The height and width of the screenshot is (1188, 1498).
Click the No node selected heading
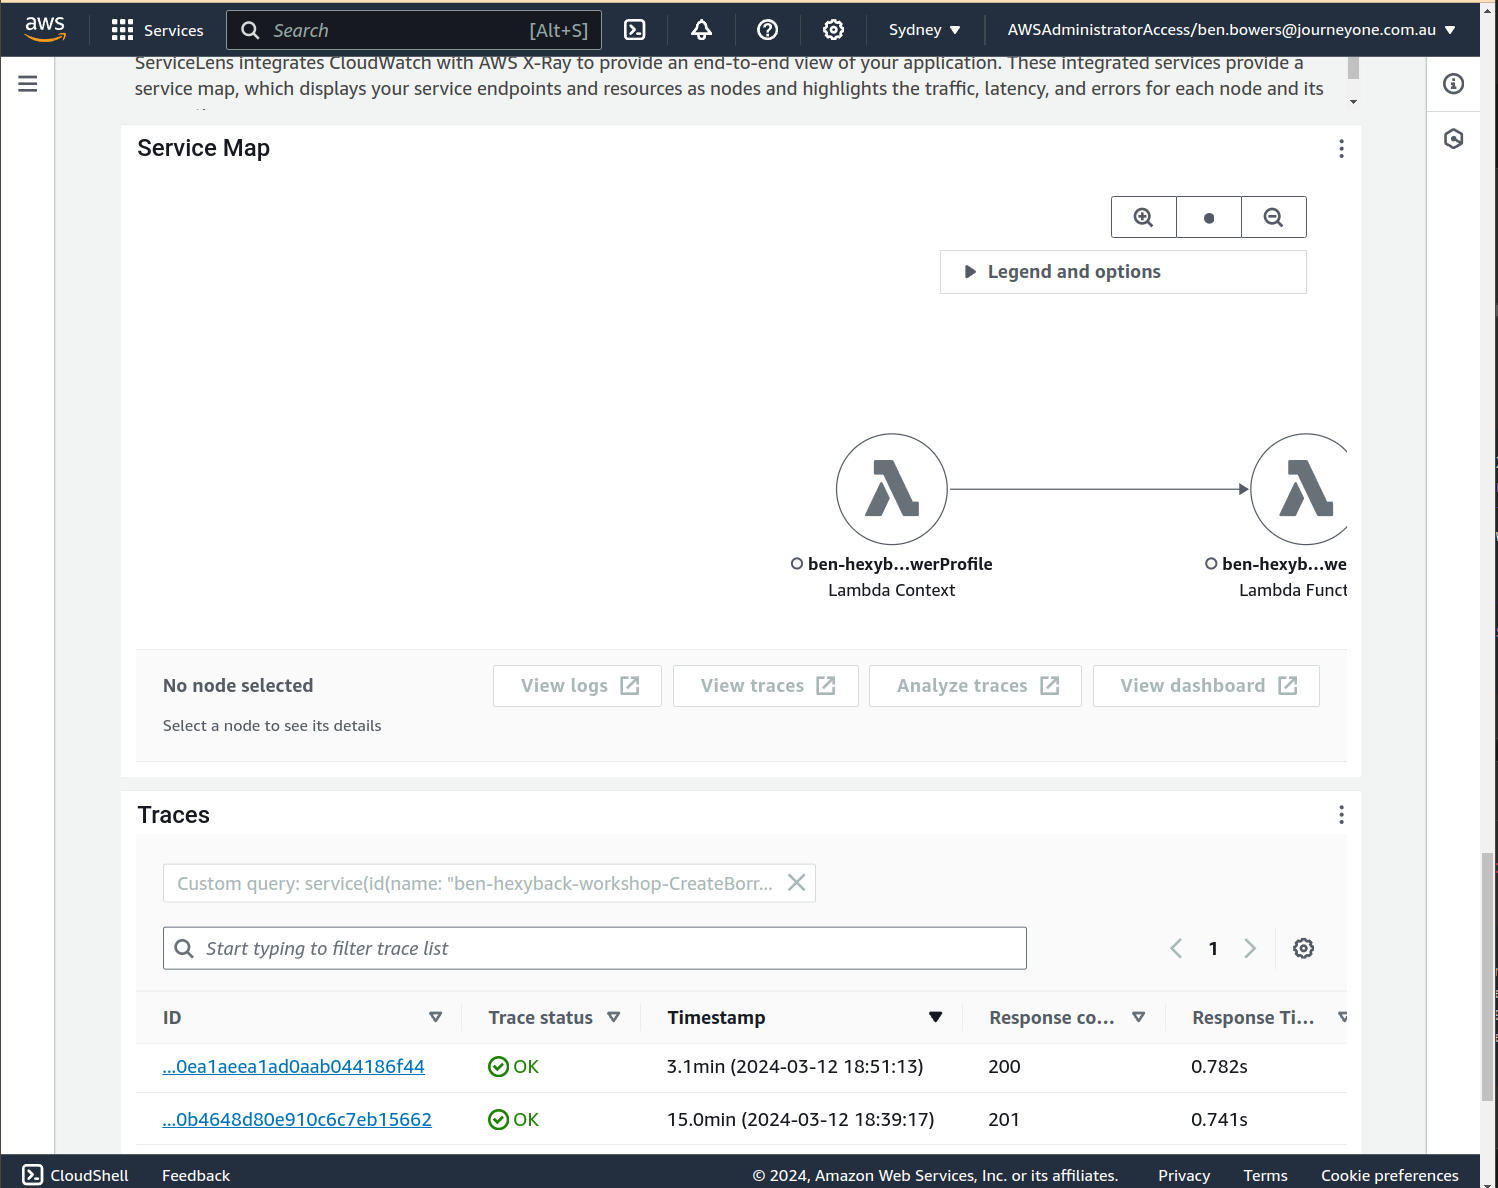tap(238, 686)
